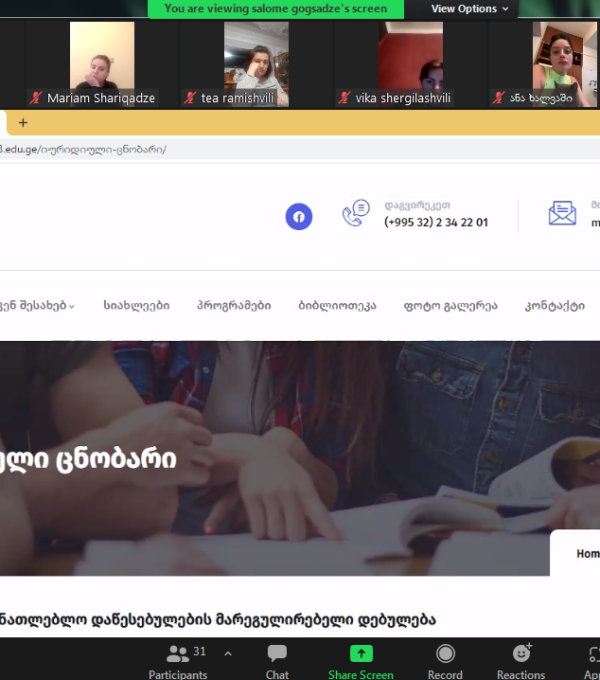This screenshot has height=680, width=600.
Task: Click Mariam Shariqadze's muted microphone icon
Action: 36,98
